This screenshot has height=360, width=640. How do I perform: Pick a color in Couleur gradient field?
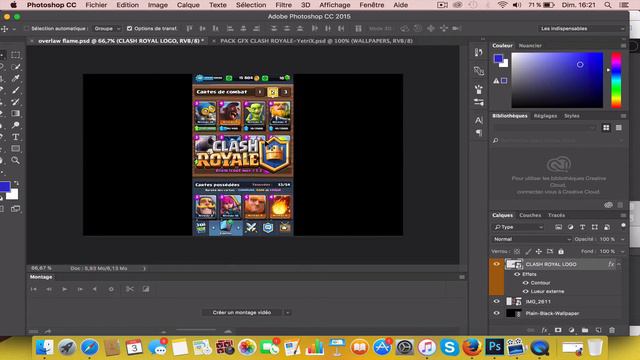pos(557,80)
